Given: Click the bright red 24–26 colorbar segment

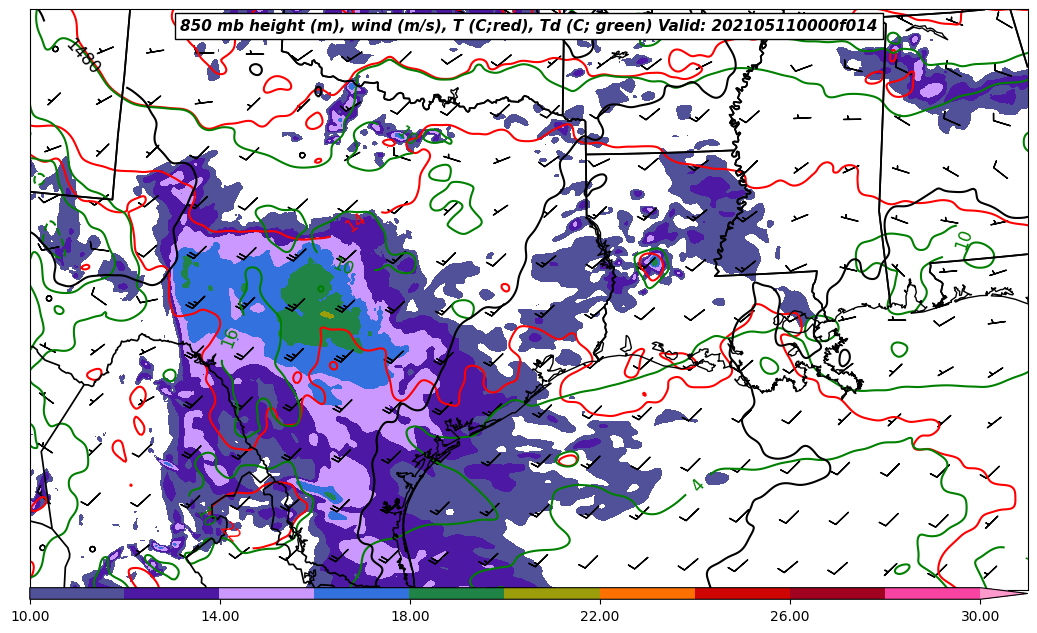Looking at the screenshot, I should [742, 593].
